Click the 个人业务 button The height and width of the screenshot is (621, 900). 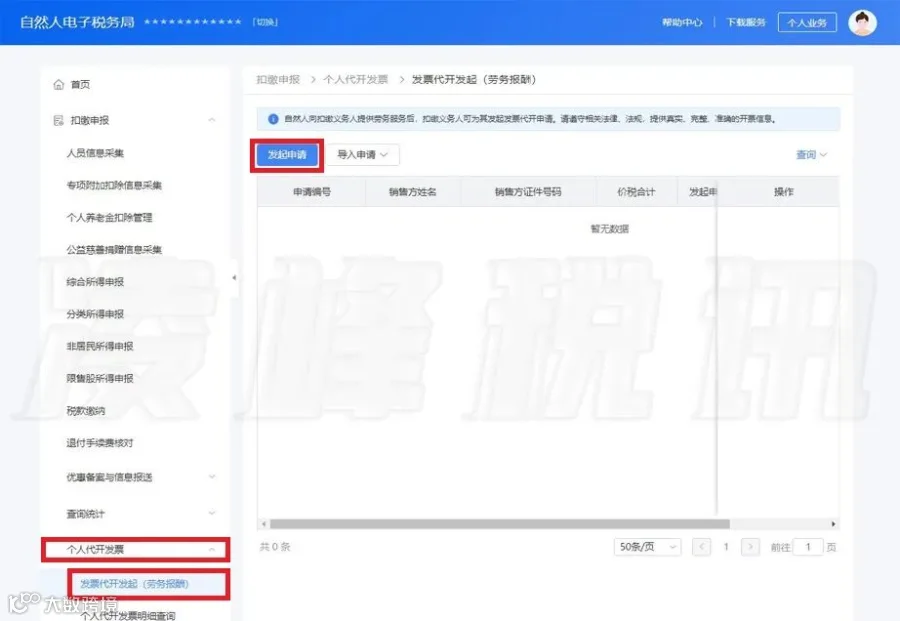807,22
